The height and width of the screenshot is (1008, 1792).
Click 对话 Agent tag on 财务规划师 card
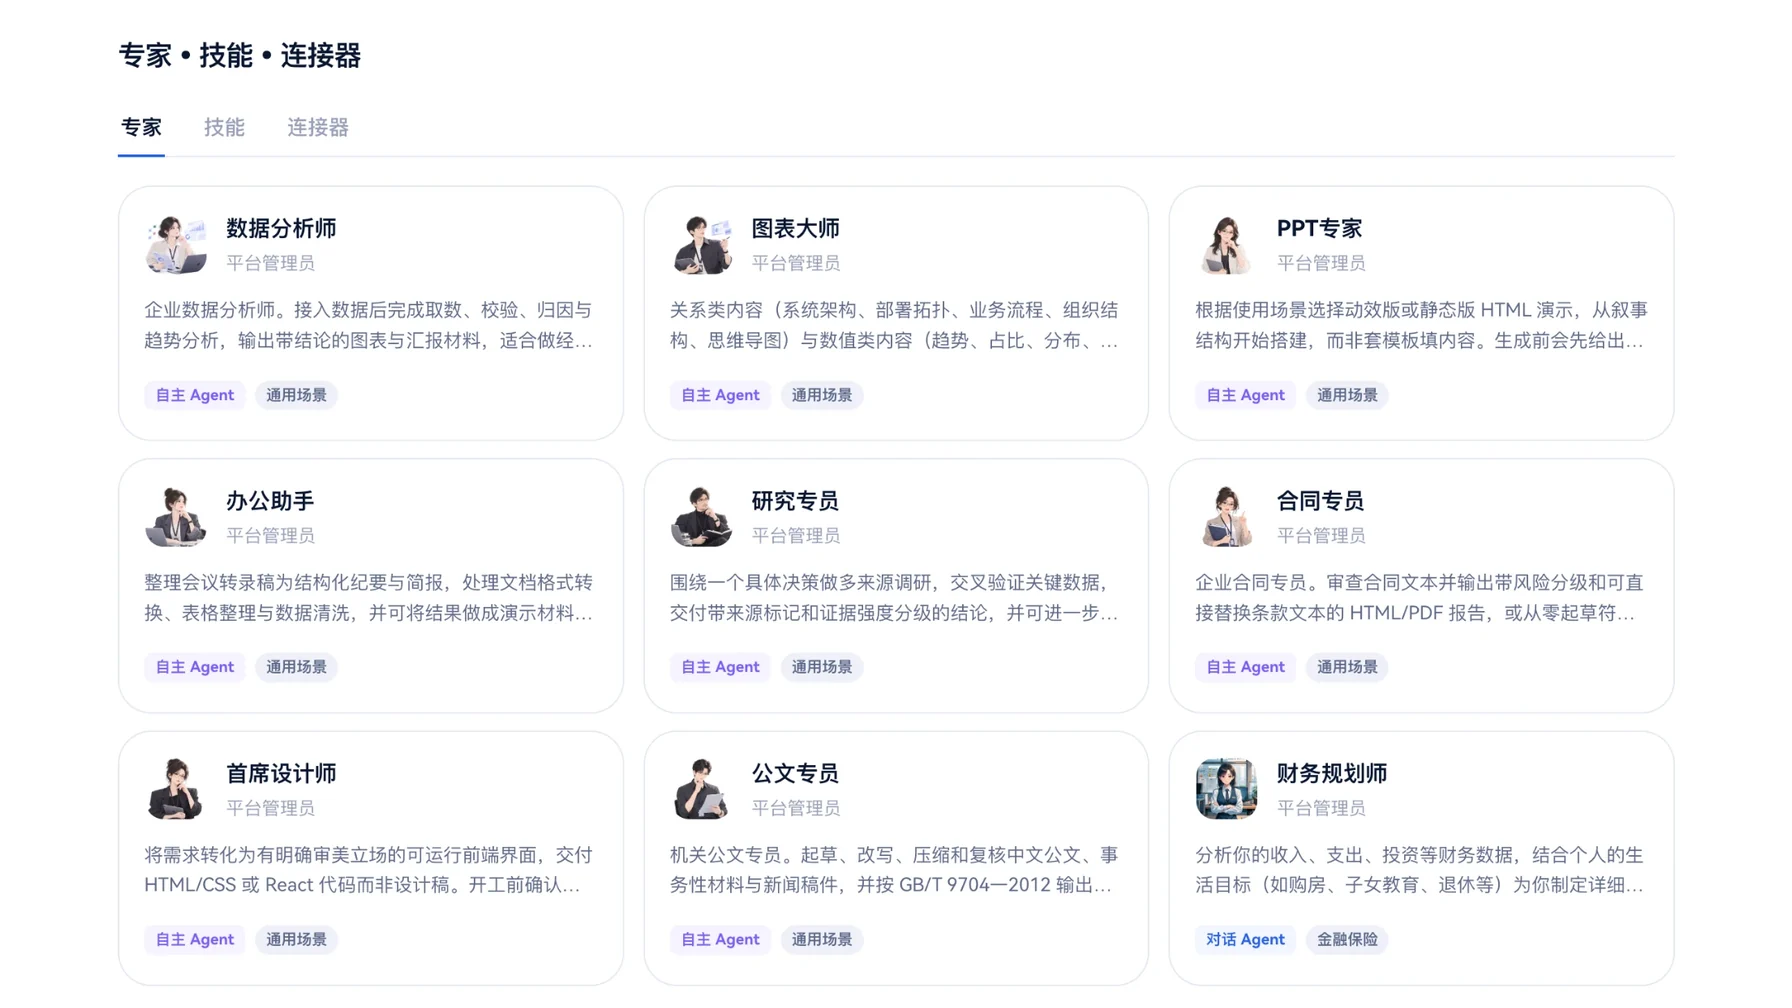click(1245, 940)
